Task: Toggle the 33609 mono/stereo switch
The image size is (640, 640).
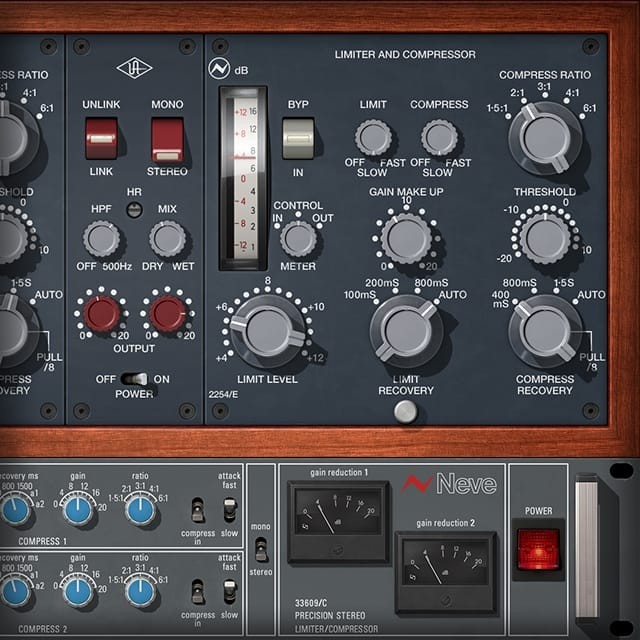Action: tap(262, 549)
